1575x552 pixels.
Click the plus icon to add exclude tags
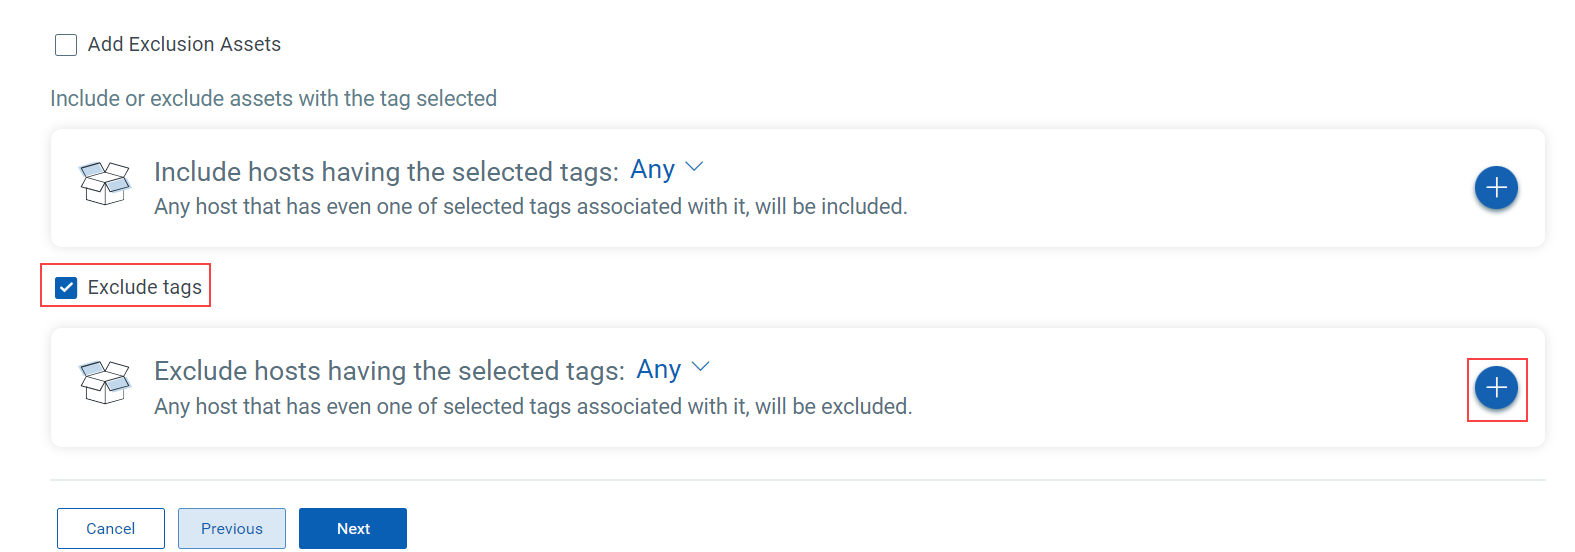pyautogui.click(x=1496, y=388)
